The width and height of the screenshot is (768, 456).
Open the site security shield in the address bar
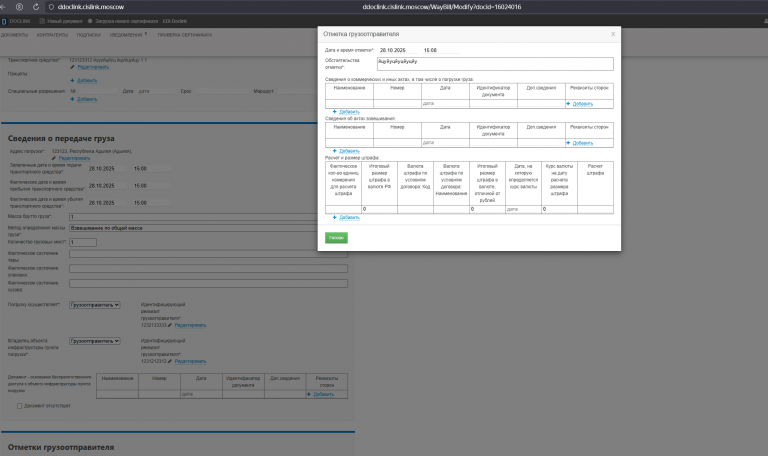(x=51, y=7)
